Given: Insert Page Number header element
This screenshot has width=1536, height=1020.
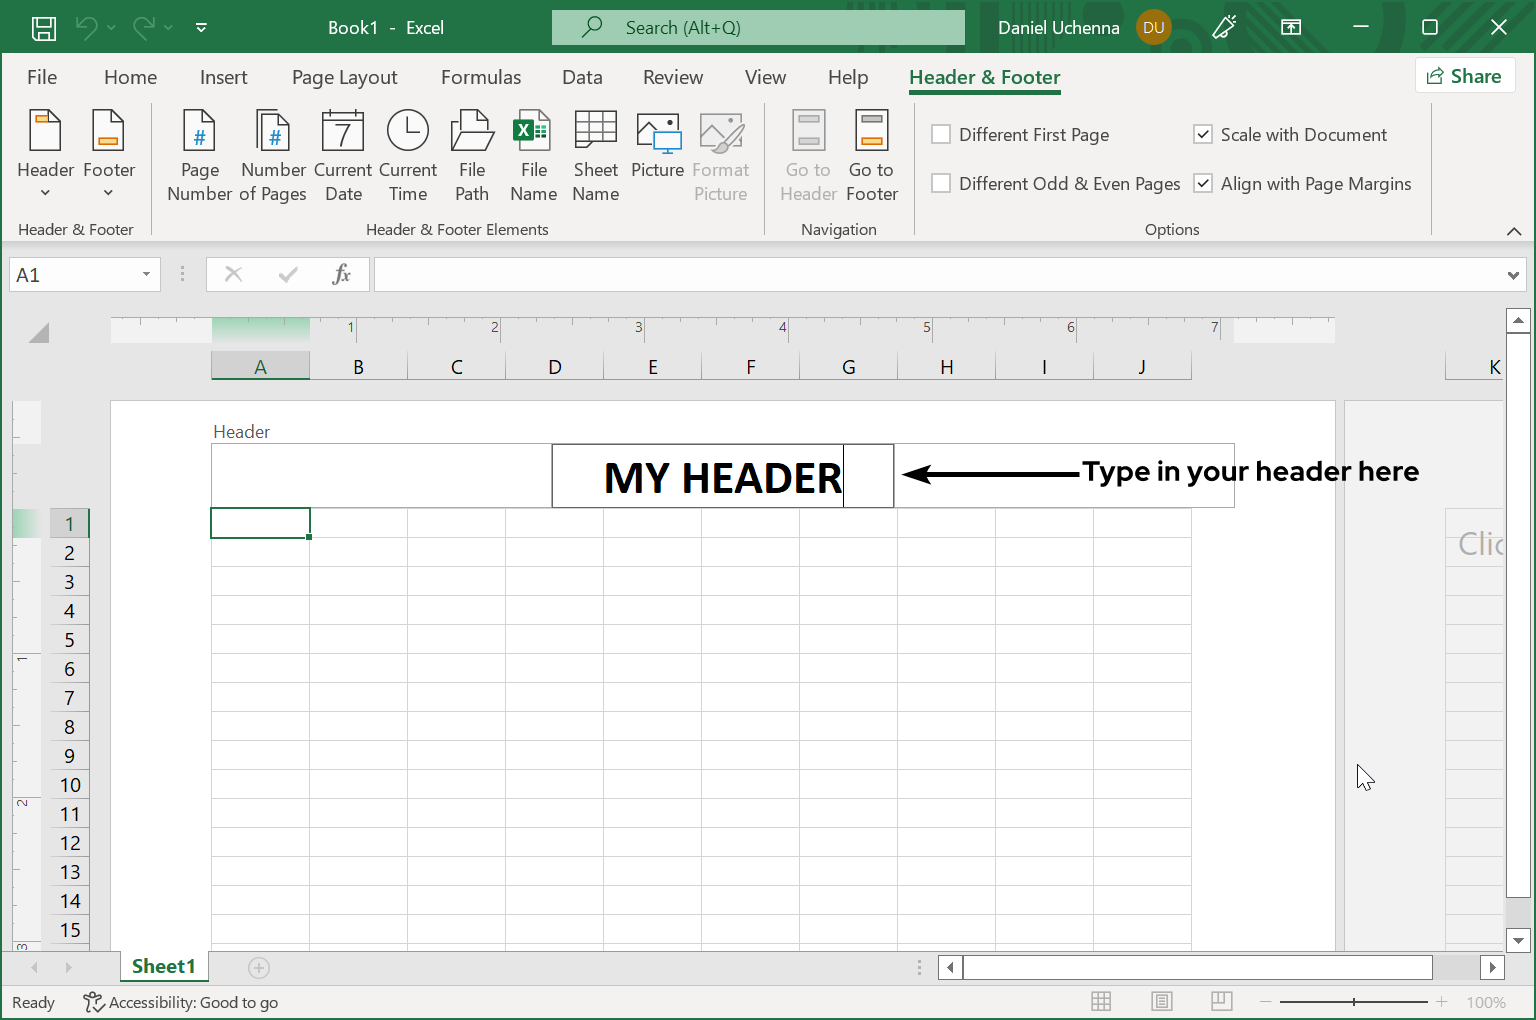Looking at the screenshot, I should tap(199, 156).
